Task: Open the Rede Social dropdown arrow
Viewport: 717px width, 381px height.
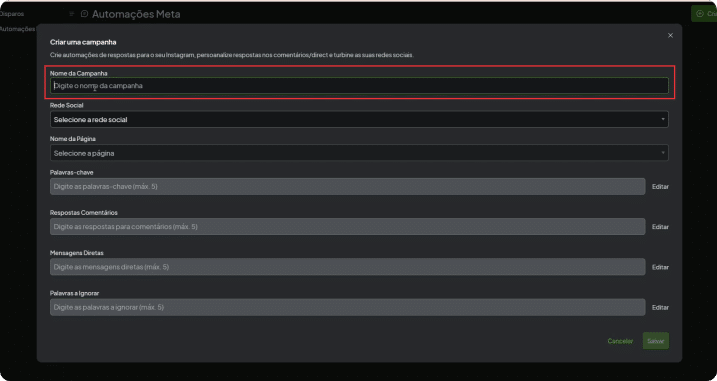Action: coord(663,119)
